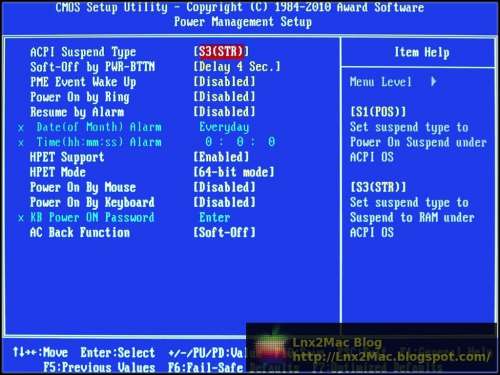Toggle the PME Event Wake Up Disabled value
The width and height of the screenshot is (500, 375).
224,82
